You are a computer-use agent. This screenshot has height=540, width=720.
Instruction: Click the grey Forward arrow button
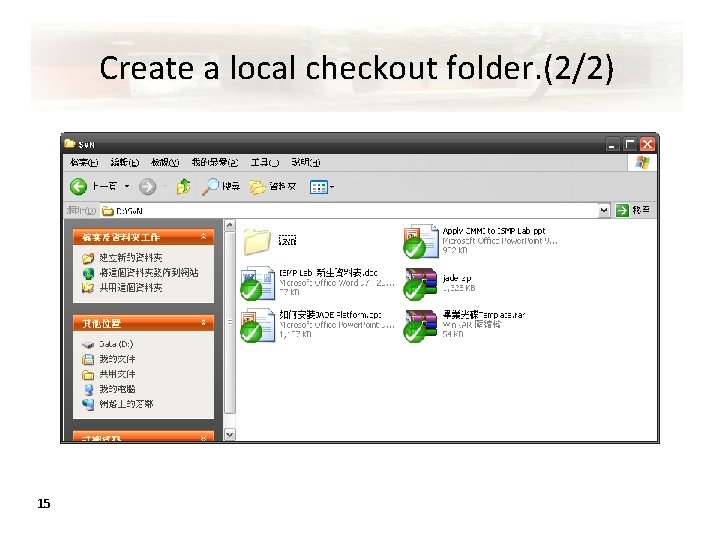tap(147, 186)
